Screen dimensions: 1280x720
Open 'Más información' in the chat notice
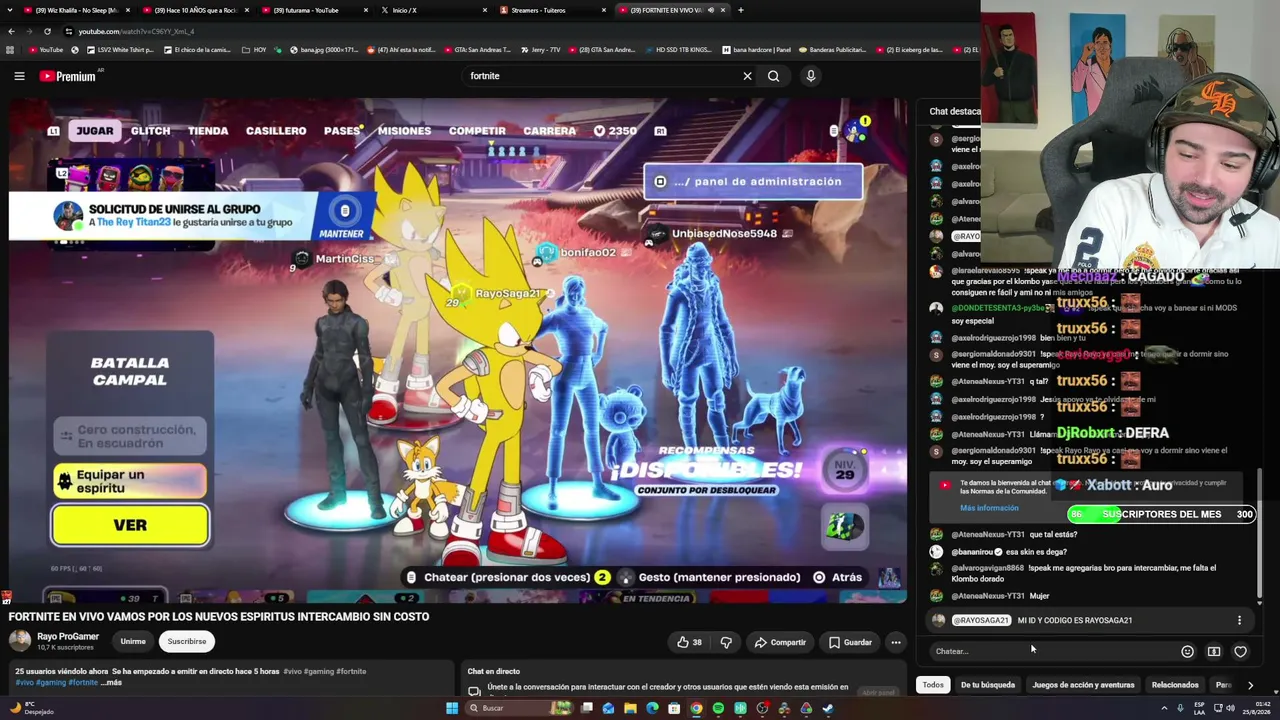click(989, 508)
